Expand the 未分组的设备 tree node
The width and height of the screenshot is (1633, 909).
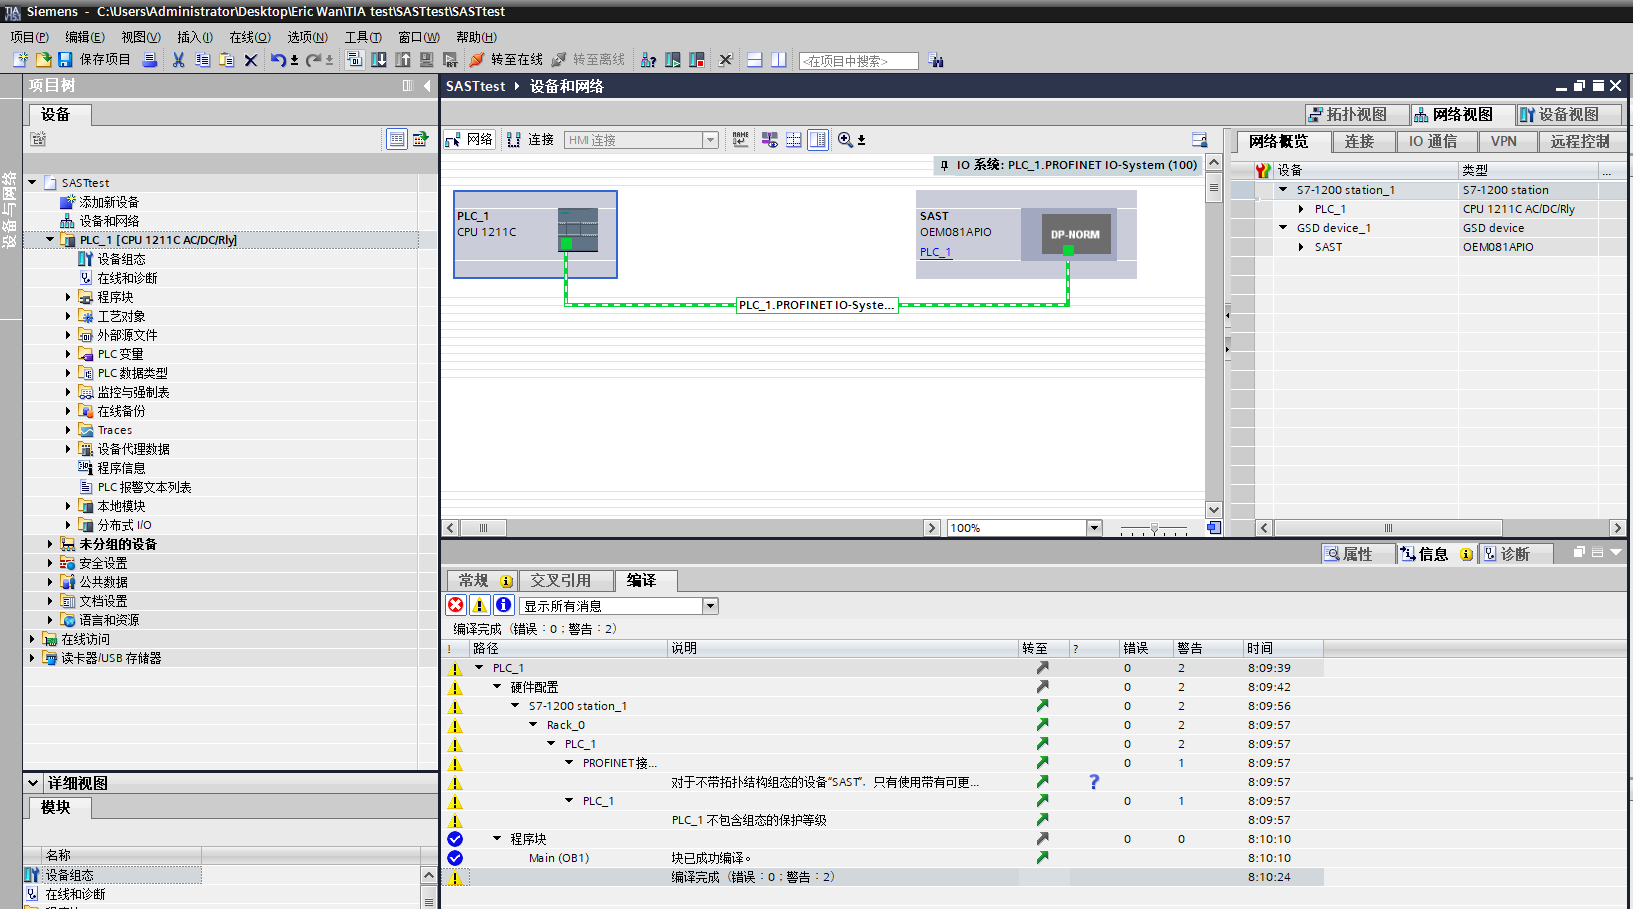coord(50,544)
